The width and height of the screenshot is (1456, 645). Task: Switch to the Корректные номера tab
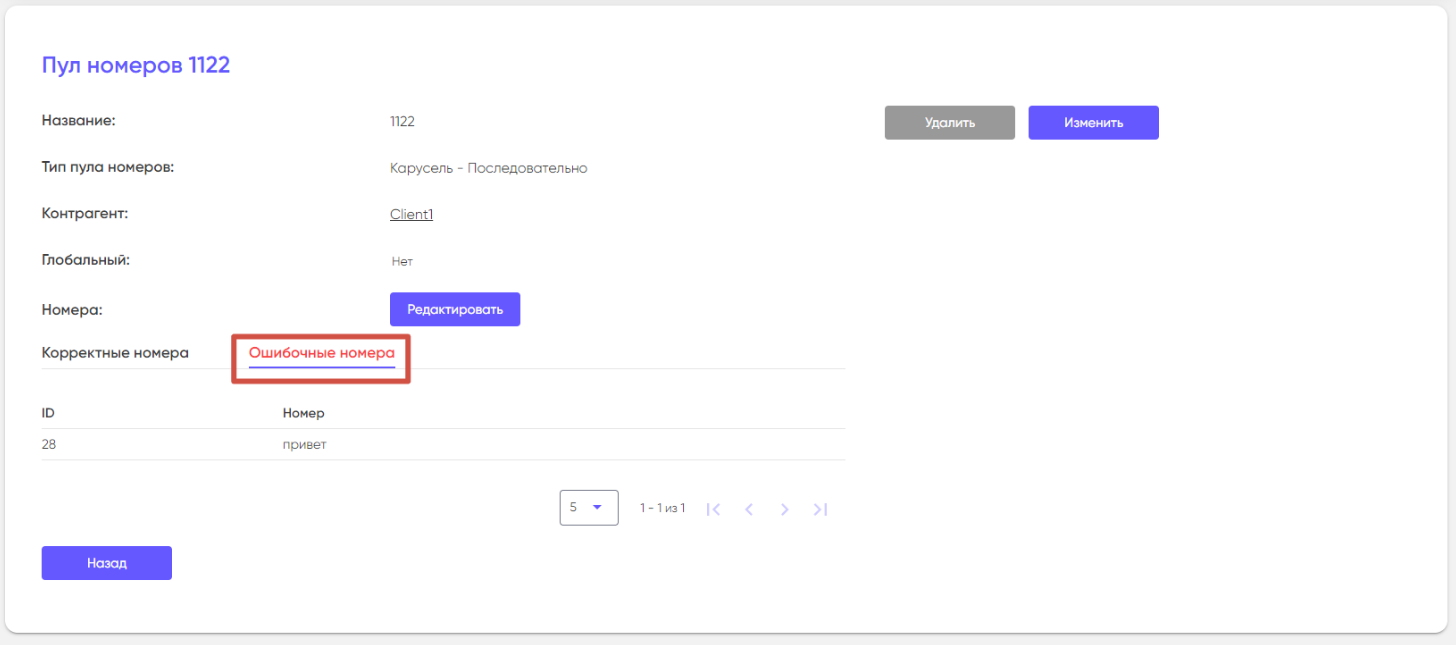click(x=115, y=353)
